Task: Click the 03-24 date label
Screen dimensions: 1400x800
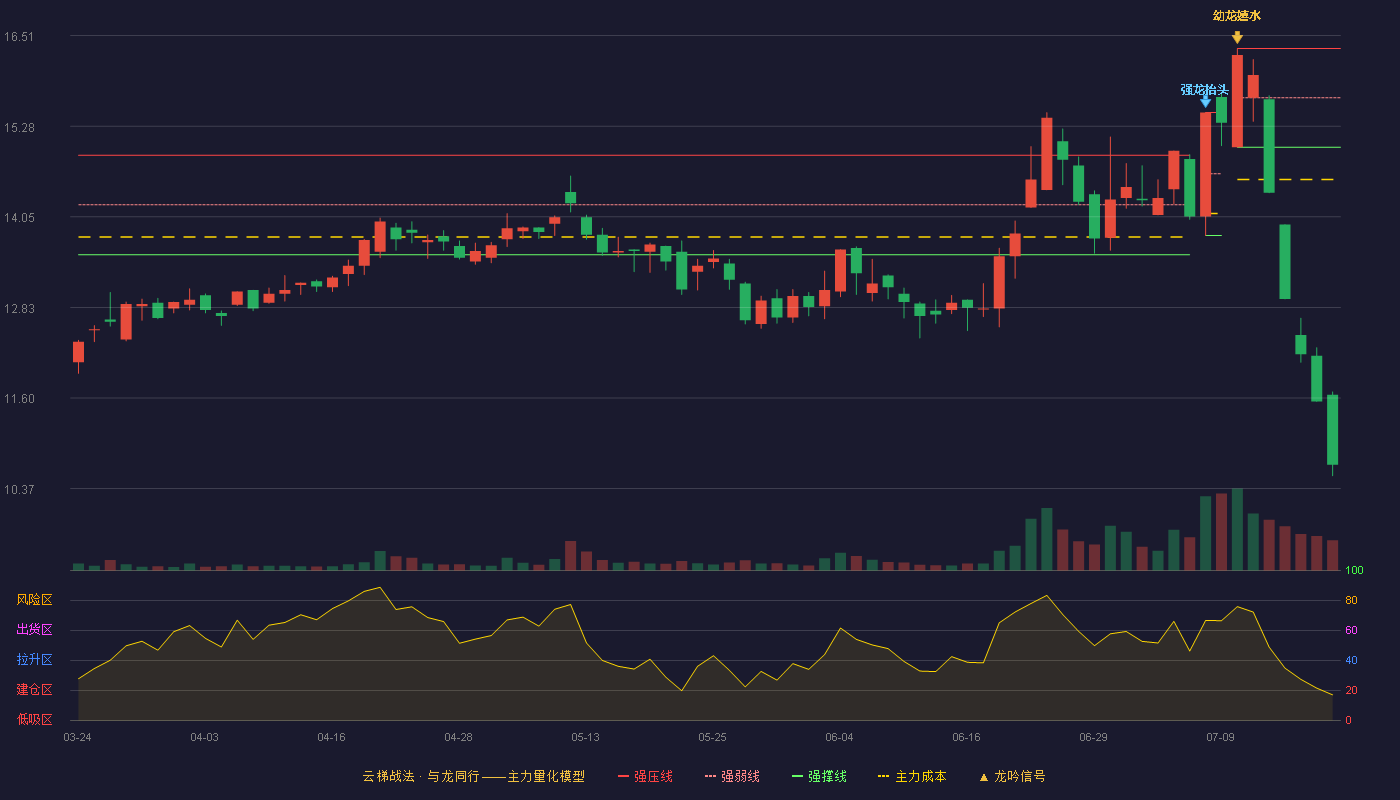Action: (77, 737)
